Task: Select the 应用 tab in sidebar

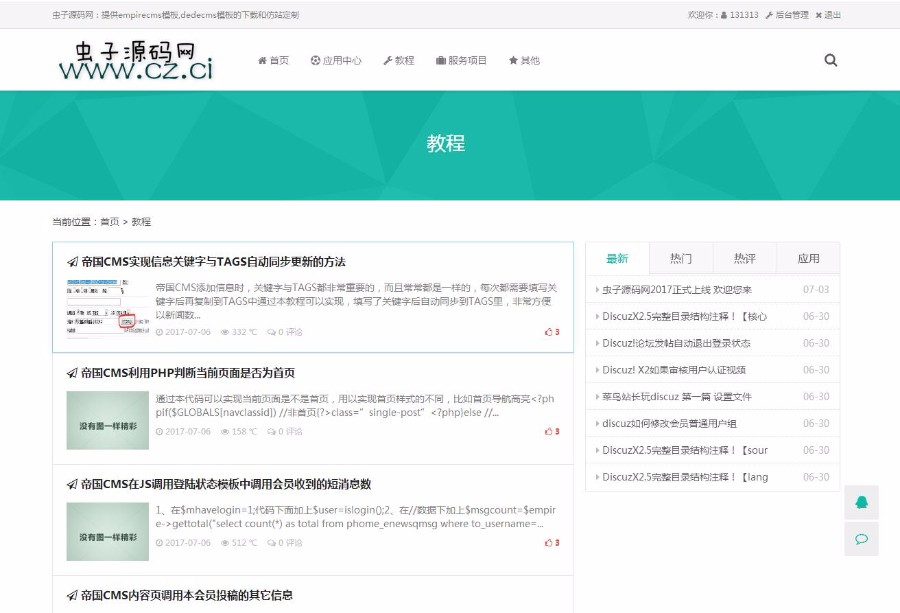Action: (808, 258)
